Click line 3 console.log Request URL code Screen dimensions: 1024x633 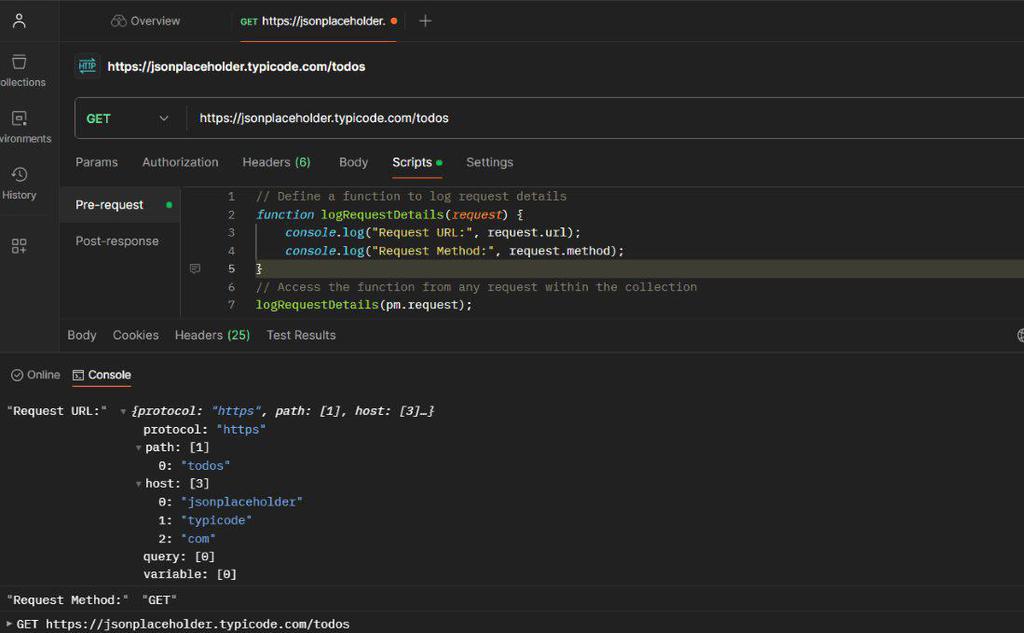point(432,233)
